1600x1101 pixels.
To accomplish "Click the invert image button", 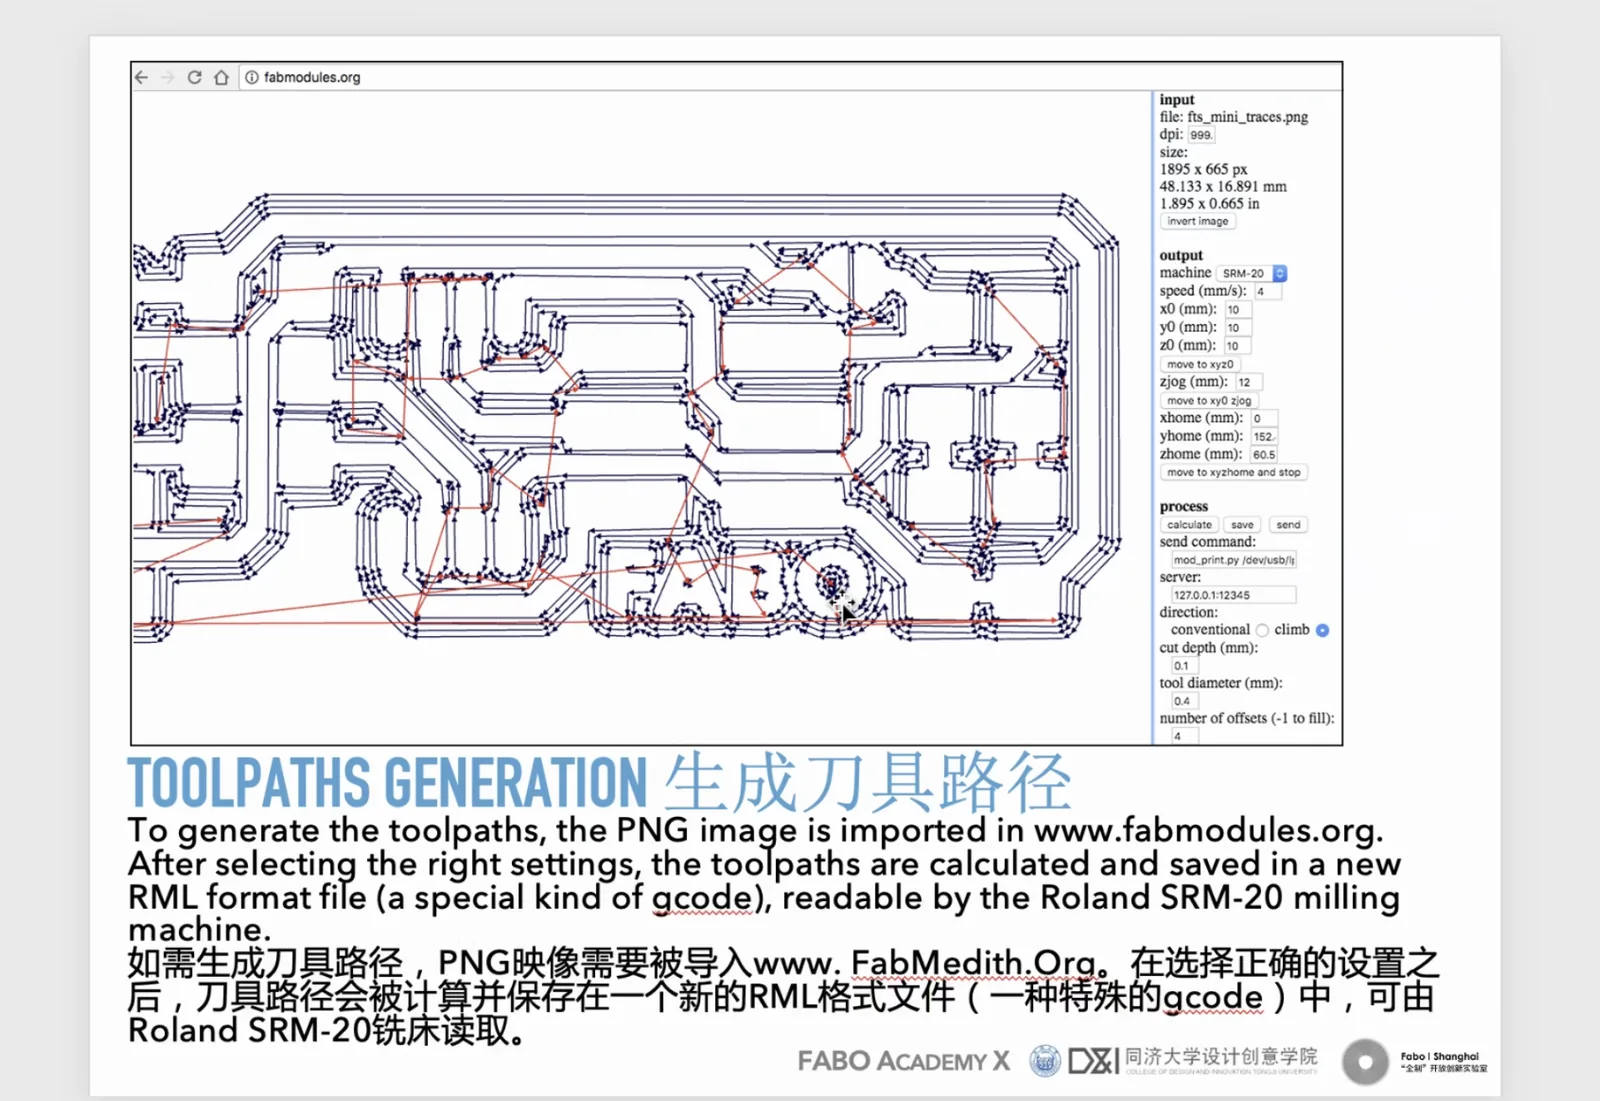I will point(1197,221).
